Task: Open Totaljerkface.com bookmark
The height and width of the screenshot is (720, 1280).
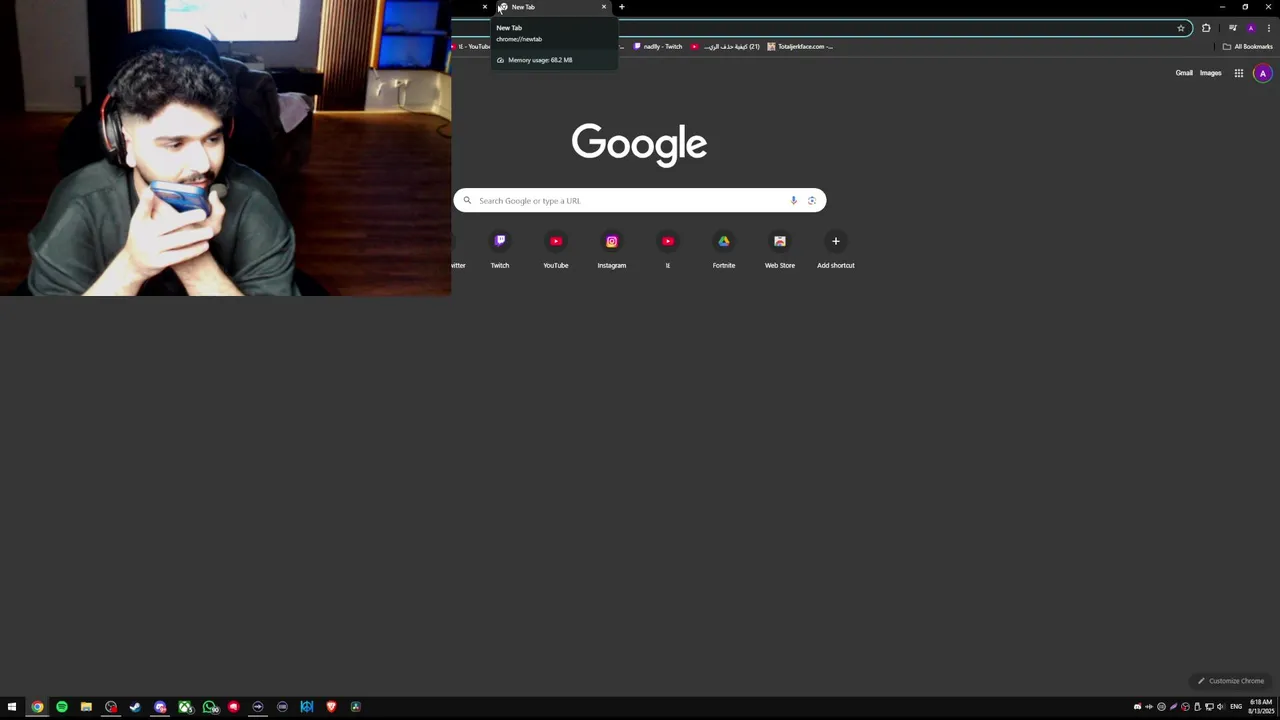Action: pos(800,46)
